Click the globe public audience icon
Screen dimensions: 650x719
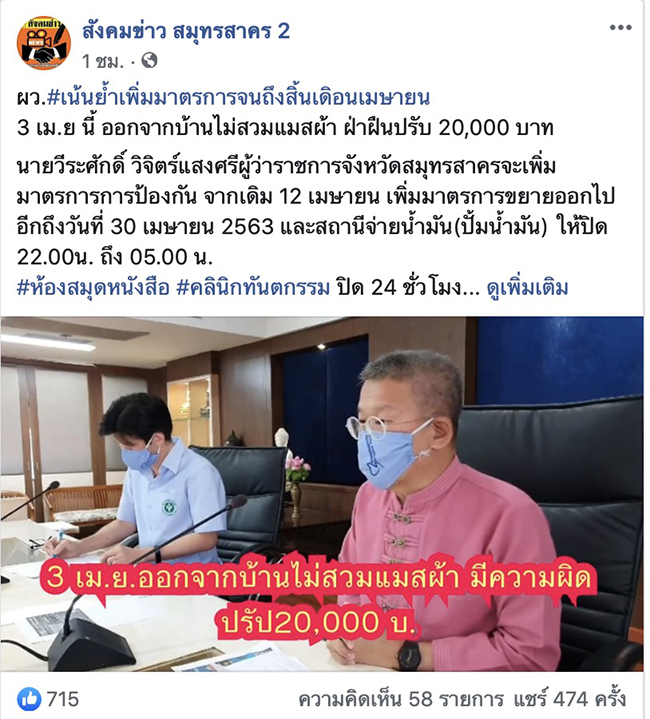point(149,60)
